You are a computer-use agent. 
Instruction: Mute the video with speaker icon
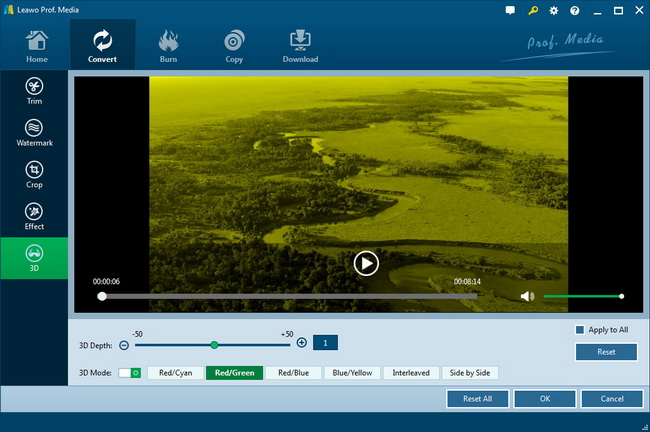pyautogui.click(x=527, y=296)
